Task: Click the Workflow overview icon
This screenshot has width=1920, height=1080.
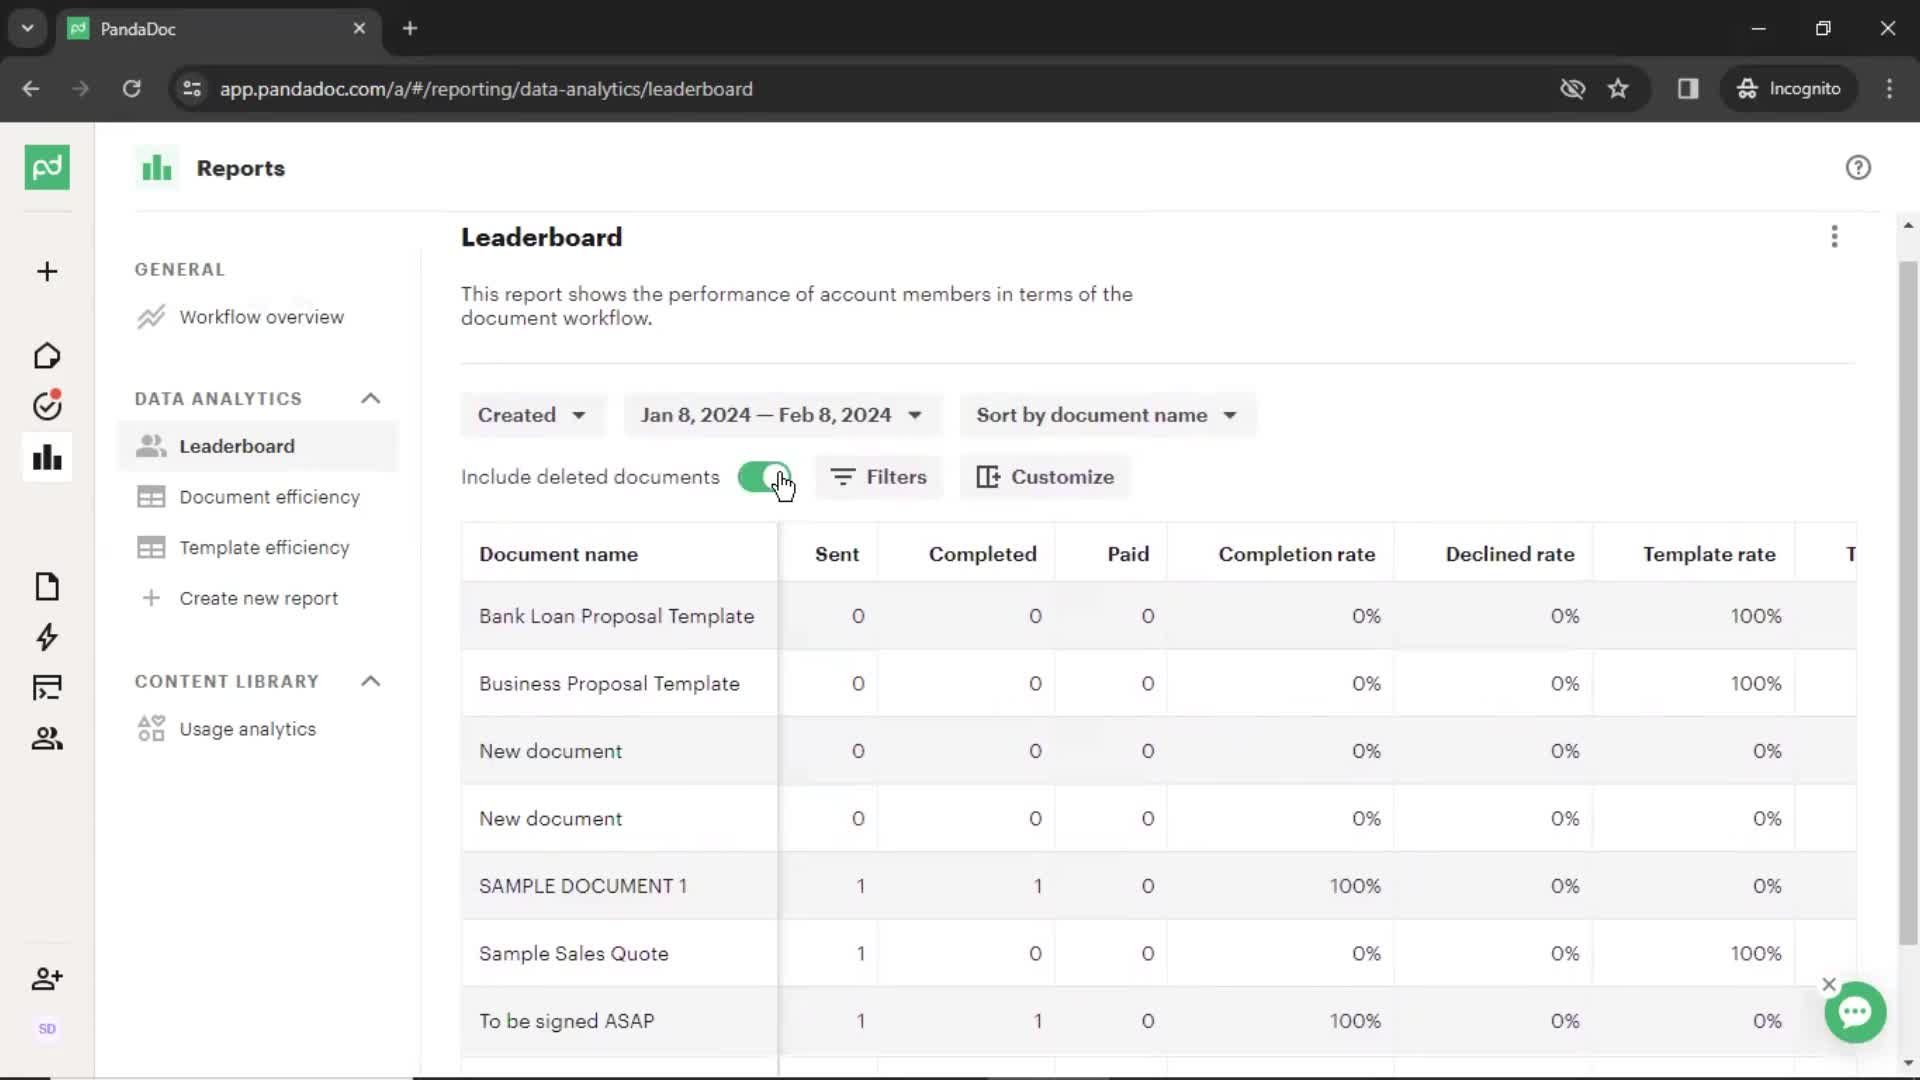Action: pyautogui.click(x=149, y=316)
